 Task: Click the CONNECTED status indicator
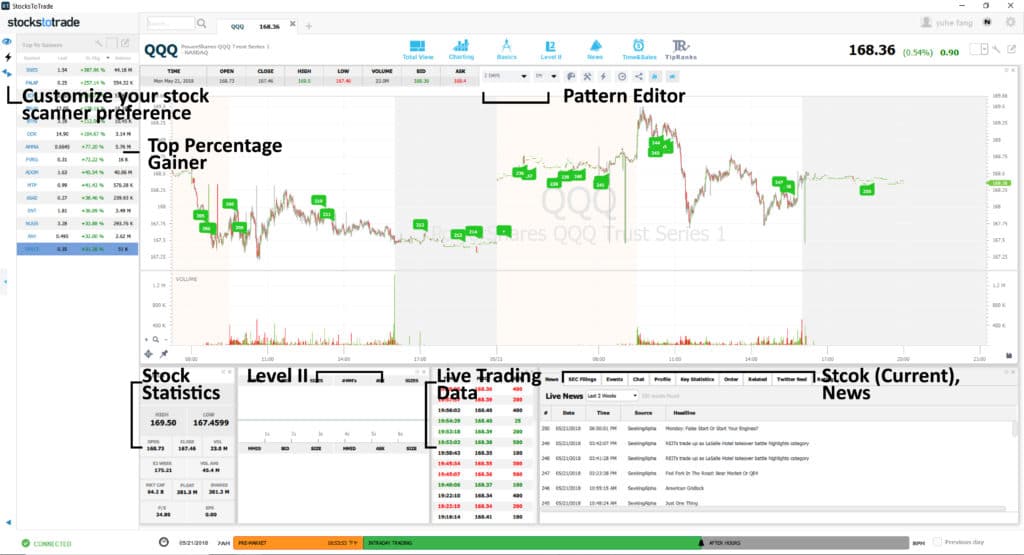pyautogui.click(x=46, y=543)
